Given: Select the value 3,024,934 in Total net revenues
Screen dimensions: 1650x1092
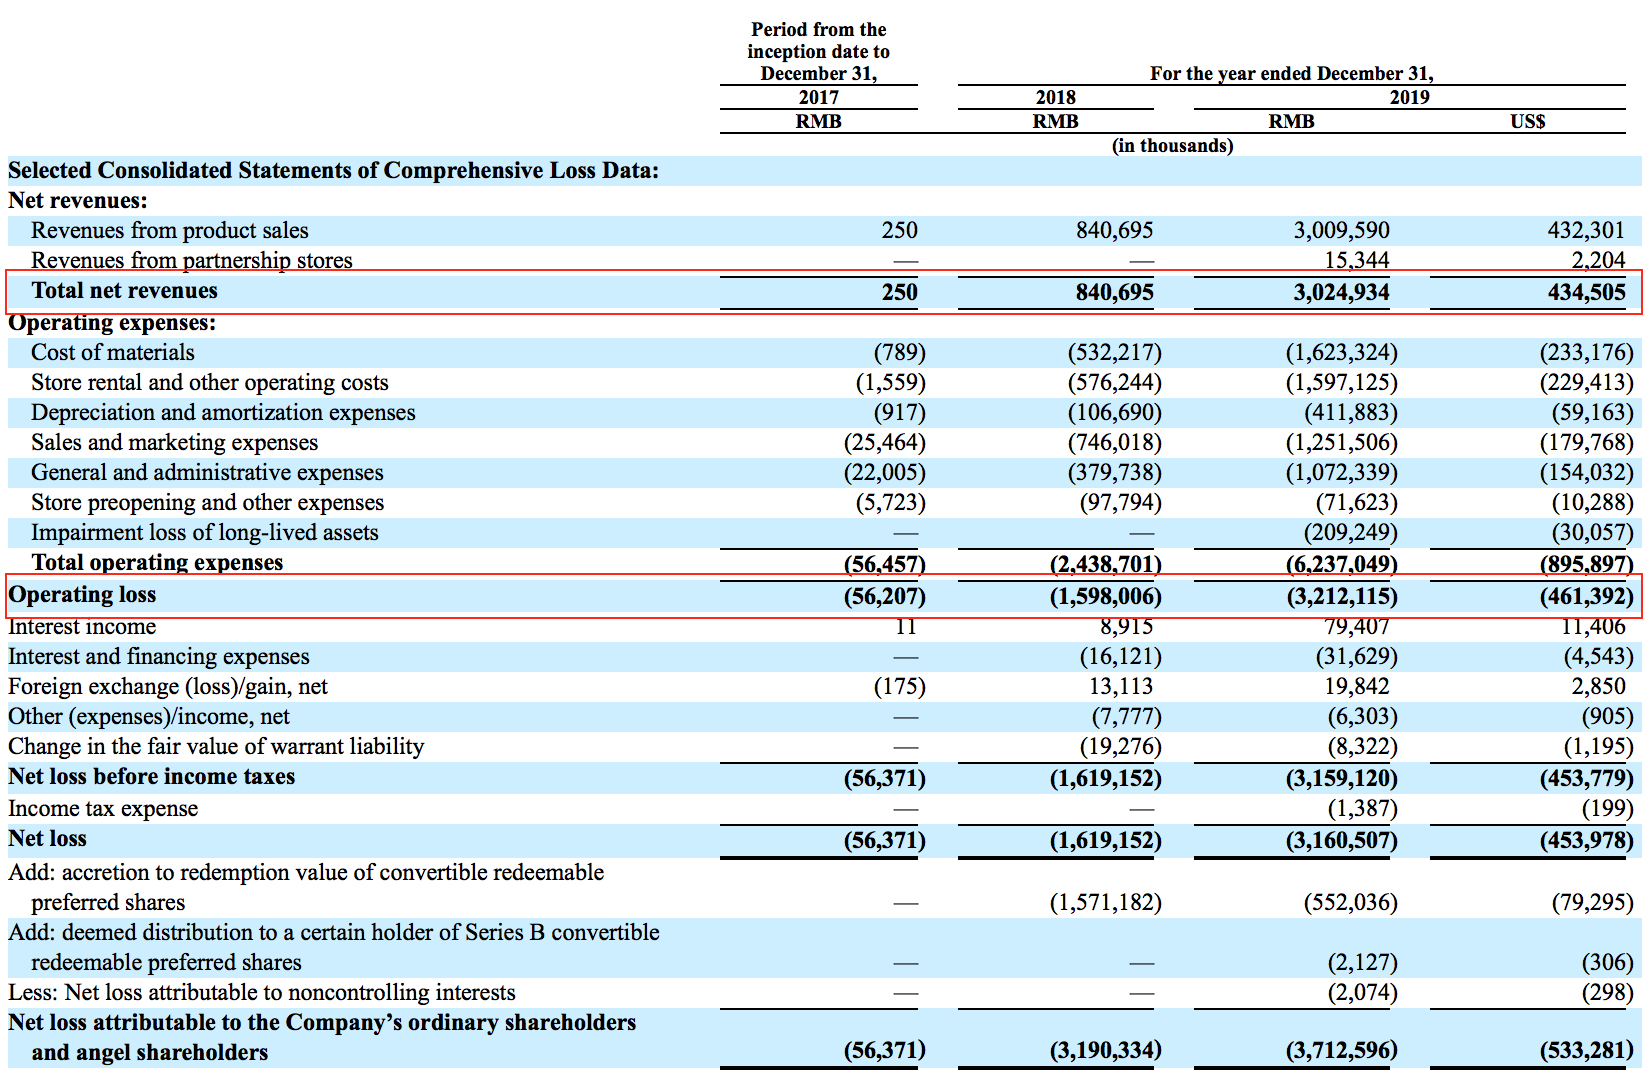Looking at the screenshot, I should (x=1340, y=292).
